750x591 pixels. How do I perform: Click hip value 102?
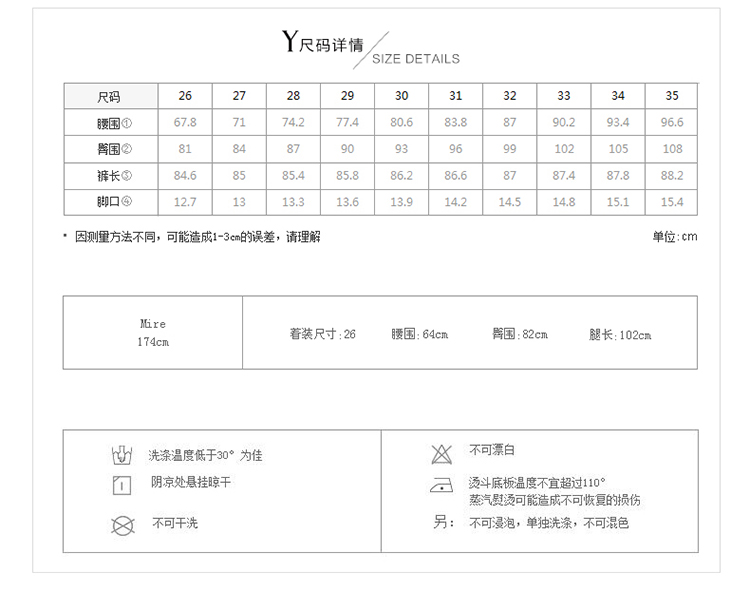[564, 149]
